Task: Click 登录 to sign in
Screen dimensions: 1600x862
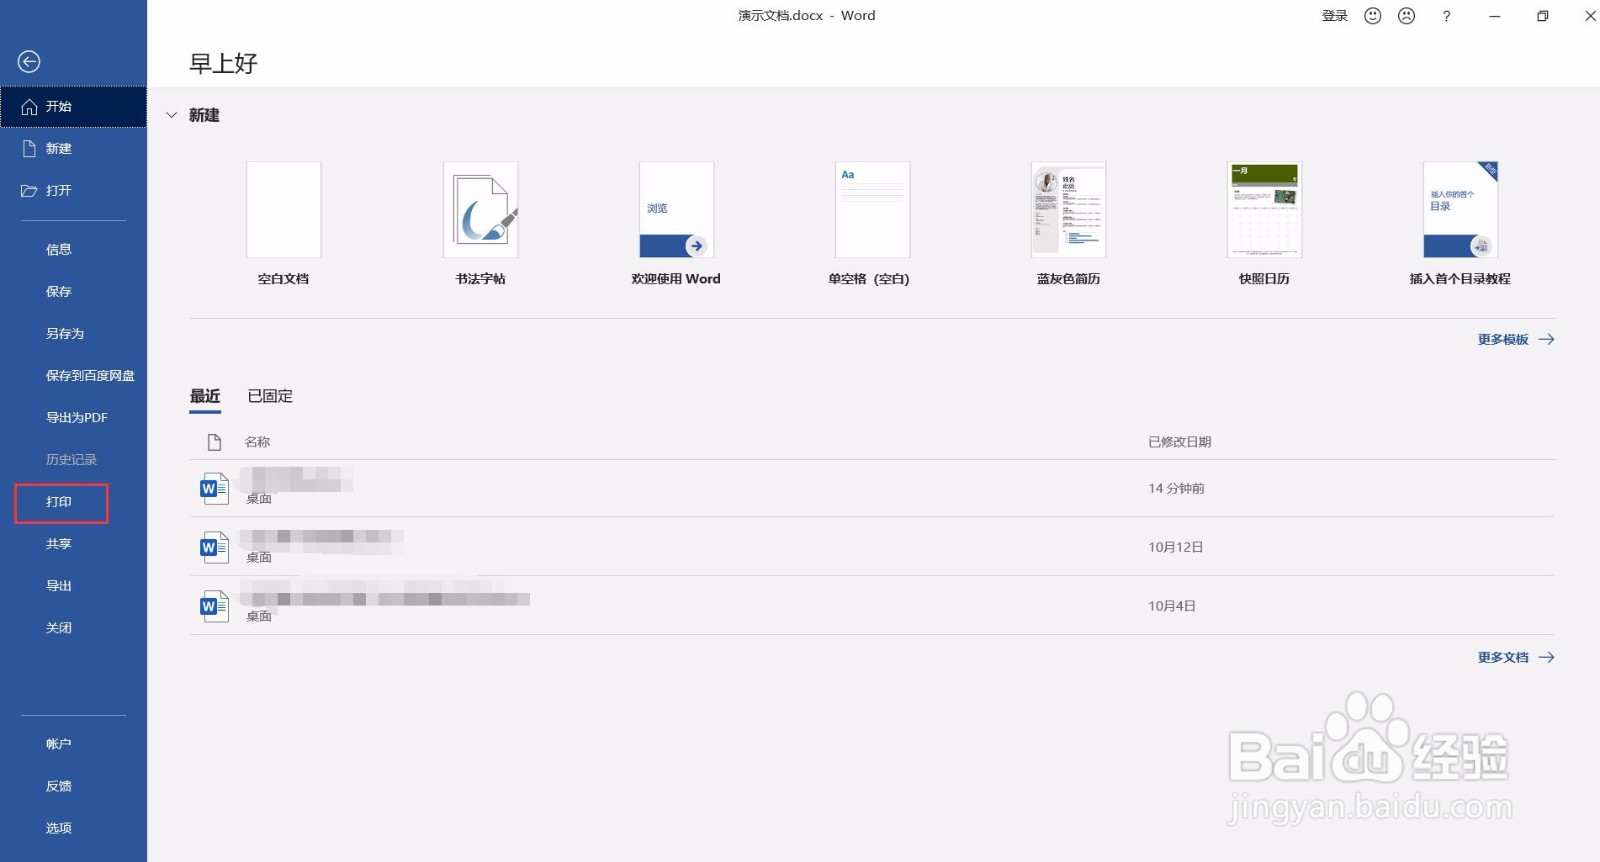Action: (1335, 16)
